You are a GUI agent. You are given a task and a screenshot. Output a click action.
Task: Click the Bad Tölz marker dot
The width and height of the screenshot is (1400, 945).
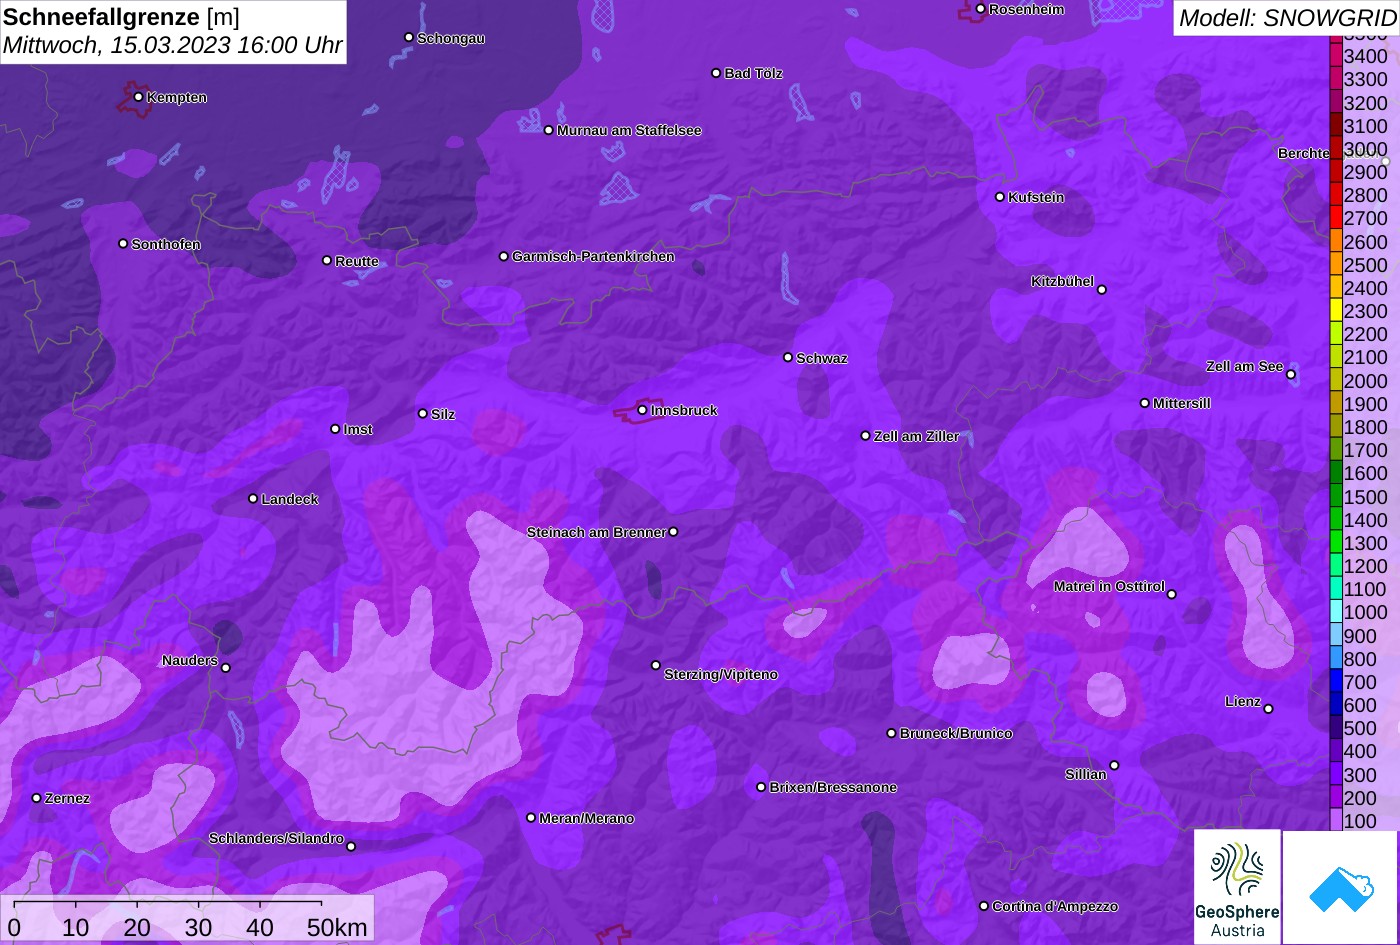pos(716,73)
